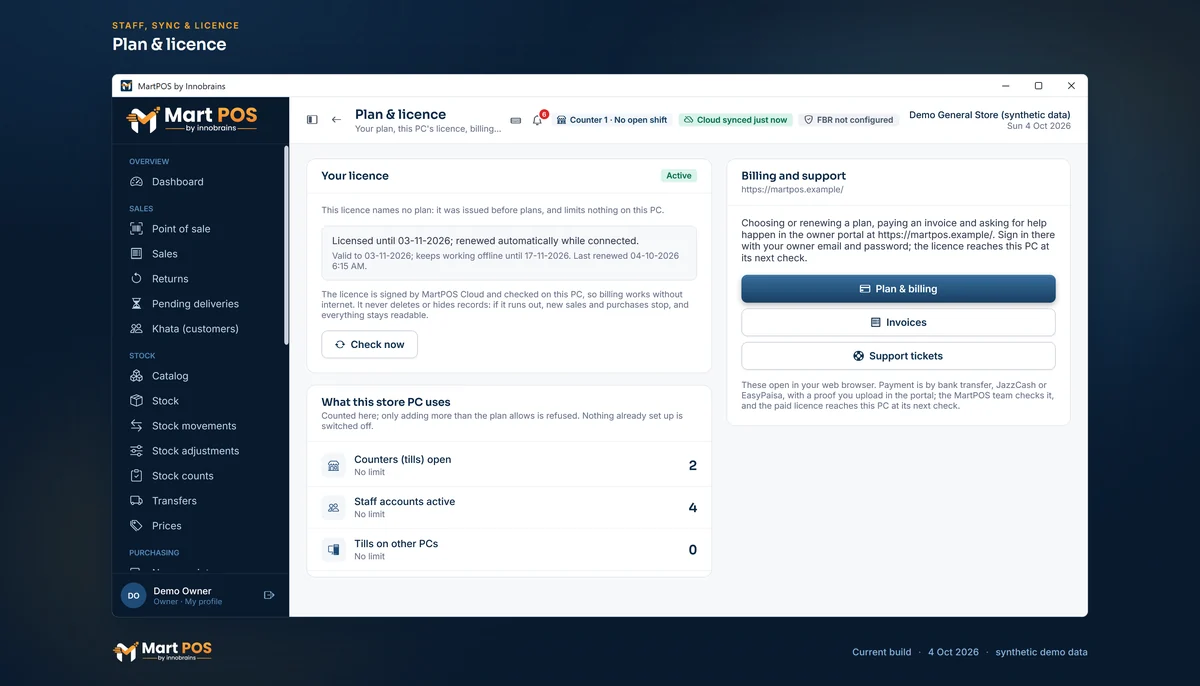Image resolution: width=1200 pixels, height=686 pixels.
Task: Open the Owner · My profile link
Action: tap(188, 602)
